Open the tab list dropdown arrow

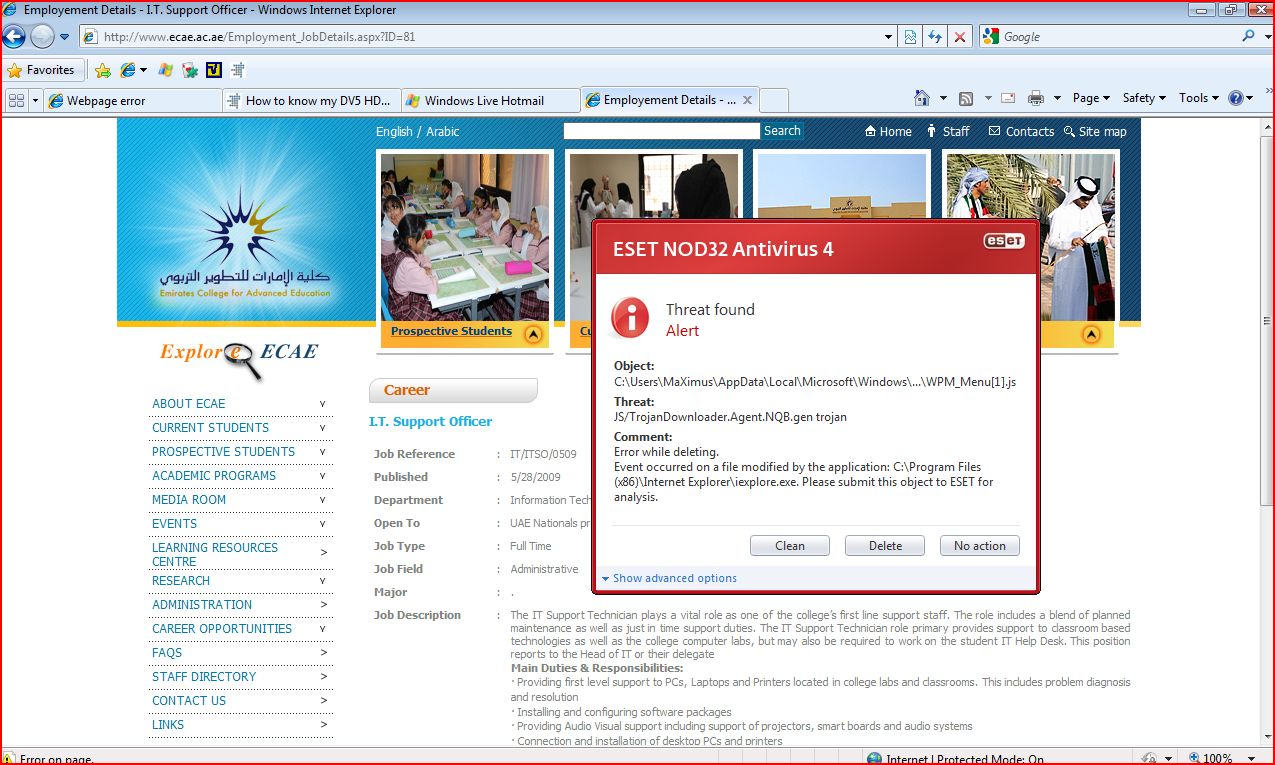(35, 100)
